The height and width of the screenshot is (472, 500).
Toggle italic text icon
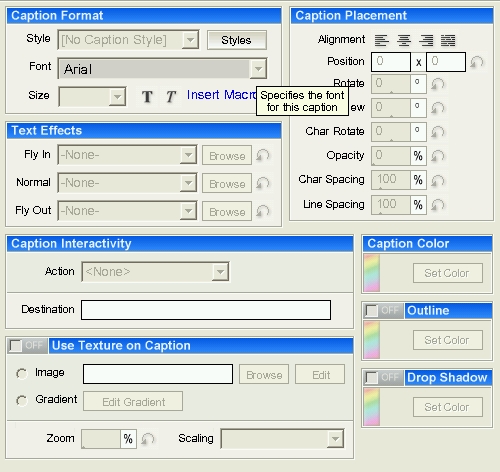point(171,97)
